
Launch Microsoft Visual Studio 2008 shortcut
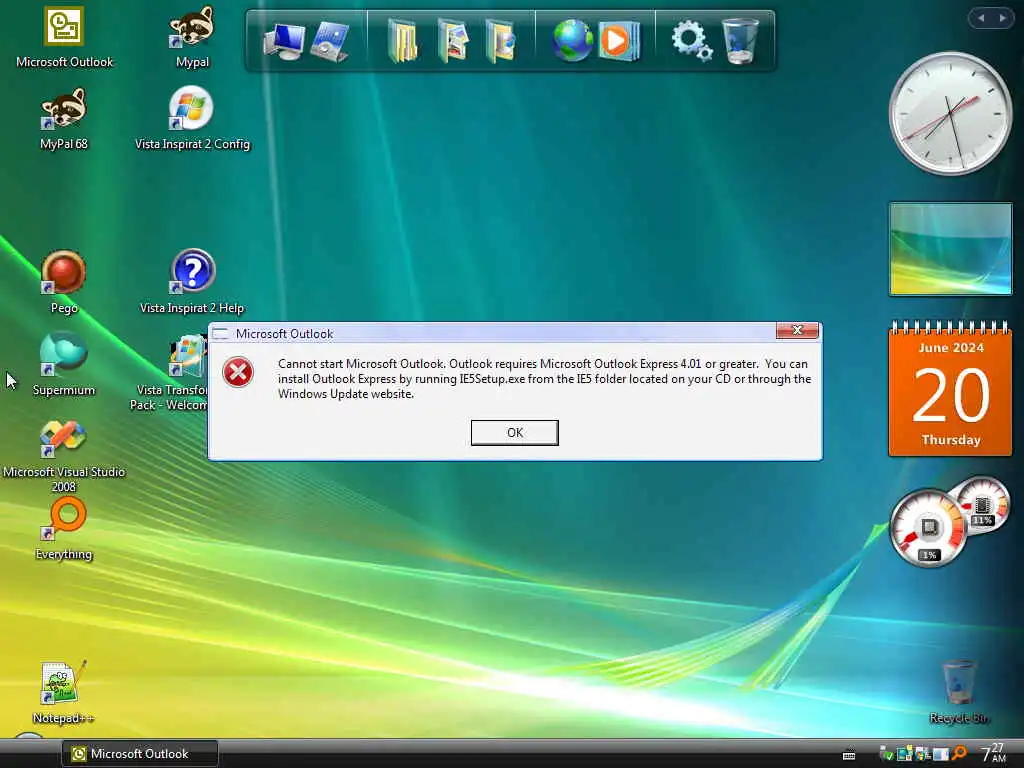coord(63,455)
